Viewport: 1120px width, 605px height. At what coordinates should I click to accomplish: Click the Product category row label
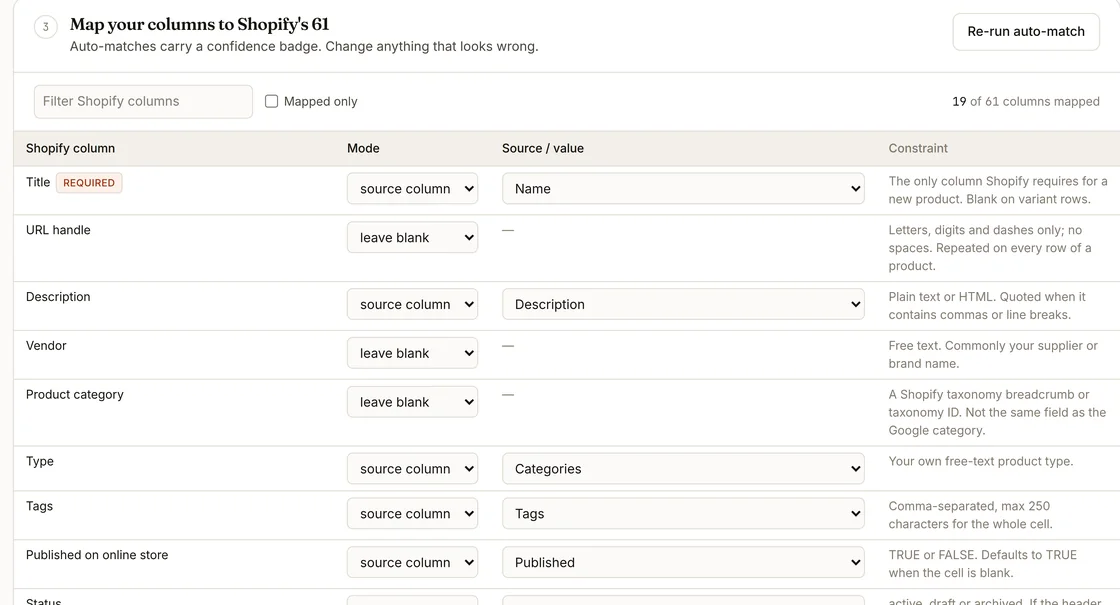74,394
